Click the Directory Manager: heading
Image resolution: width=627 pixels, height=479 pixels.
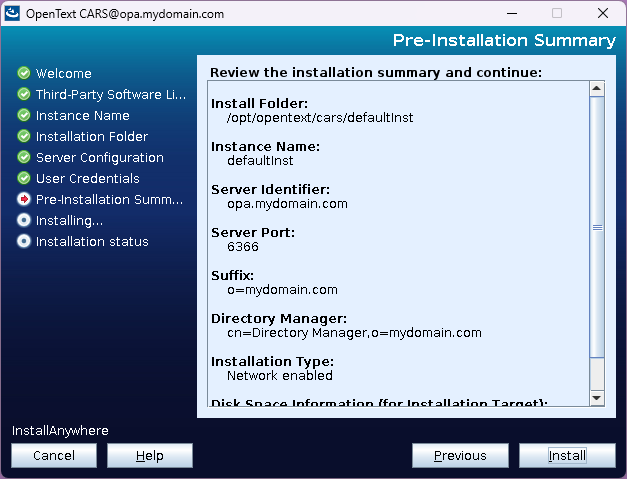click(279, 319)
